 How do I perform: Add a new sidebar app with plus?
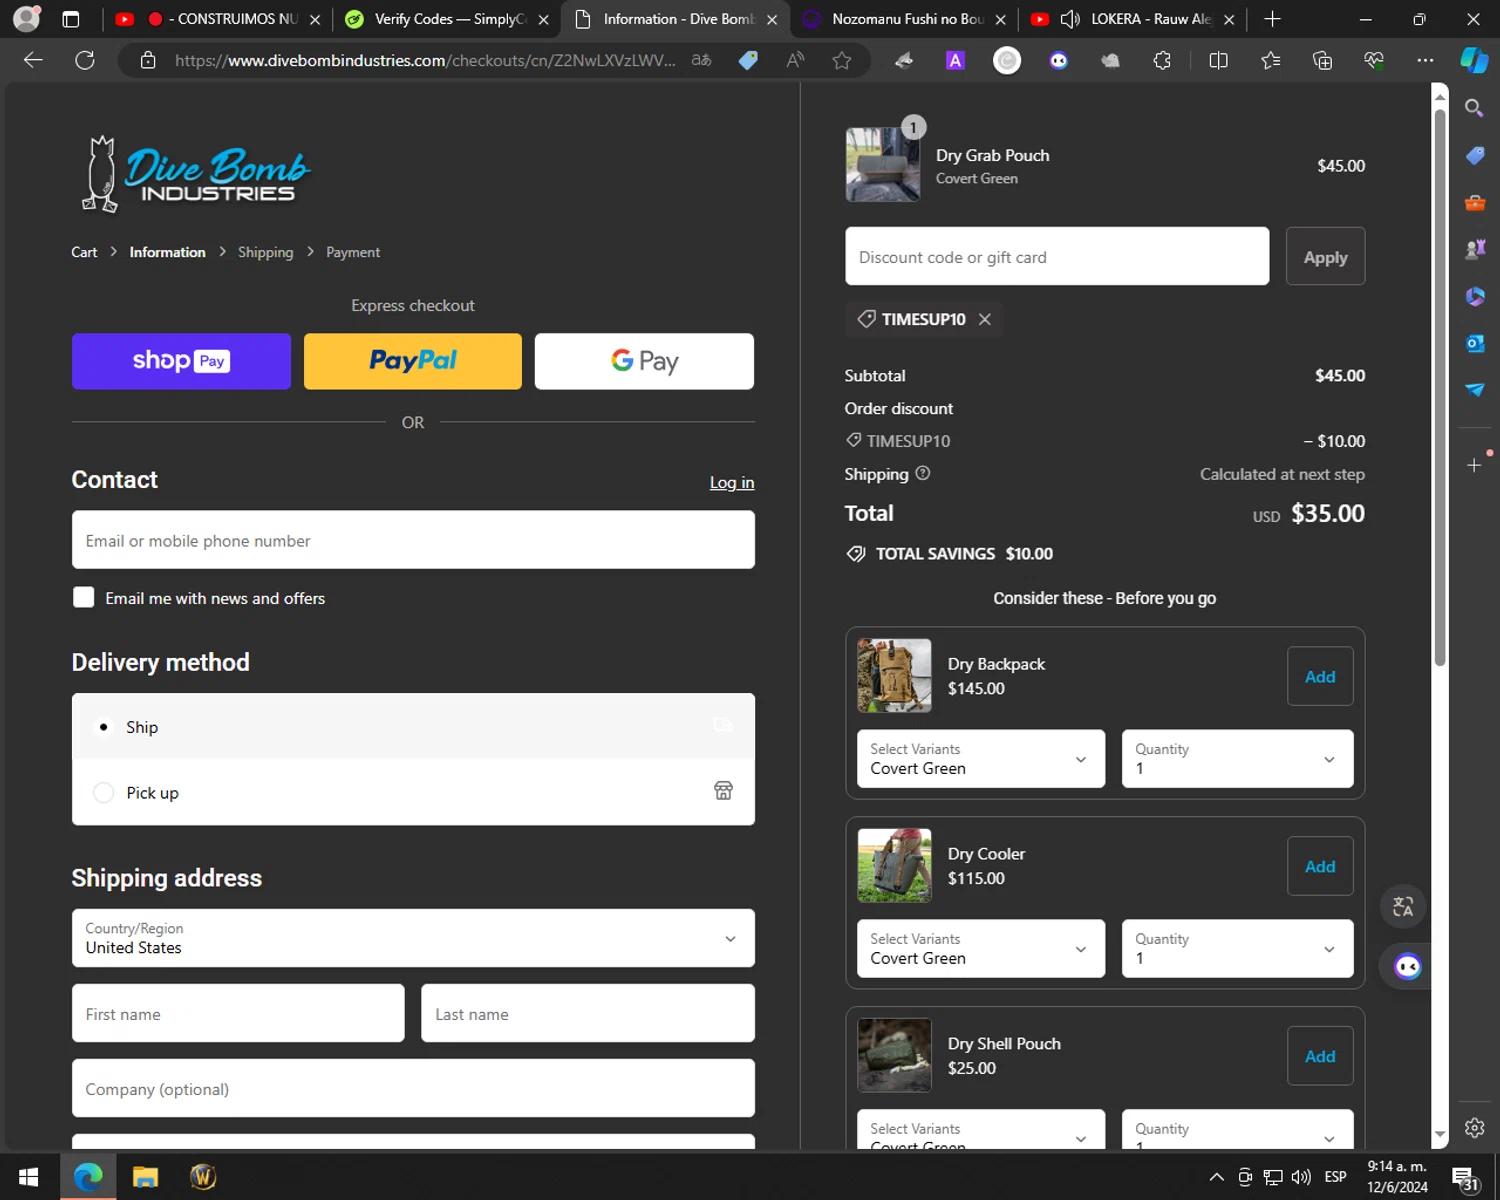(x=1474, y=465)
